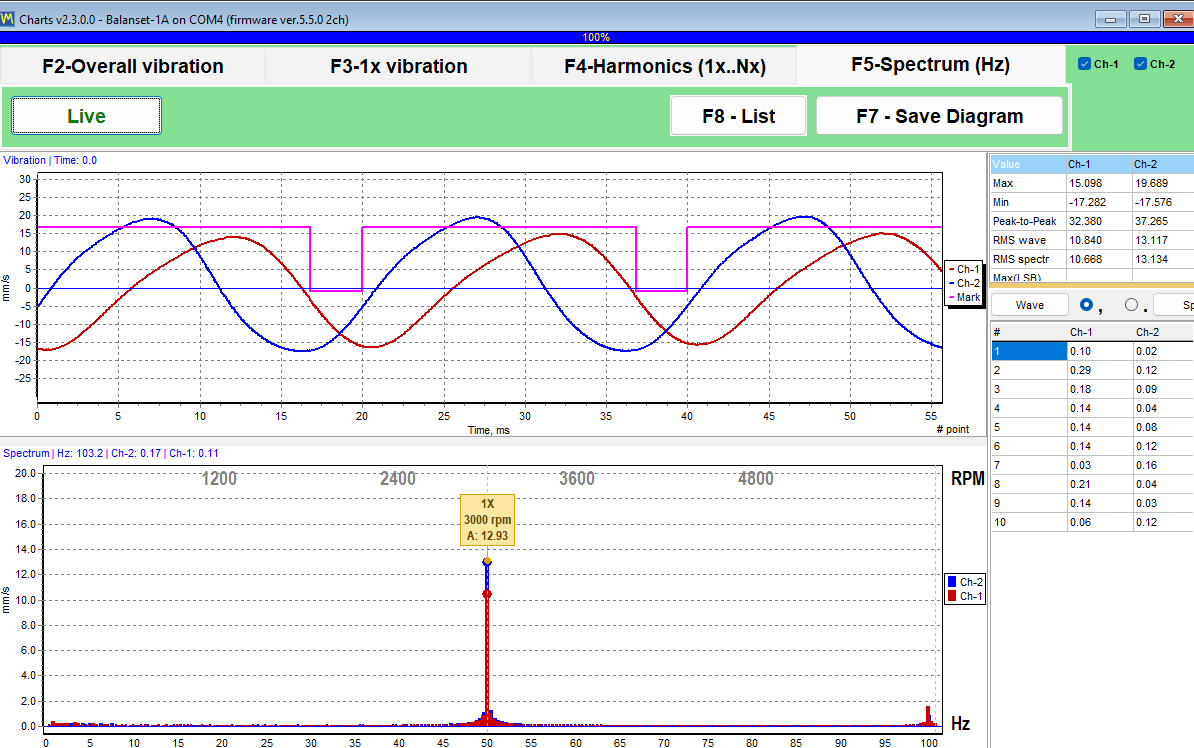Click Ch-1 red swatch in spectrum legend

pyautogui.click(x=952, y=596)
